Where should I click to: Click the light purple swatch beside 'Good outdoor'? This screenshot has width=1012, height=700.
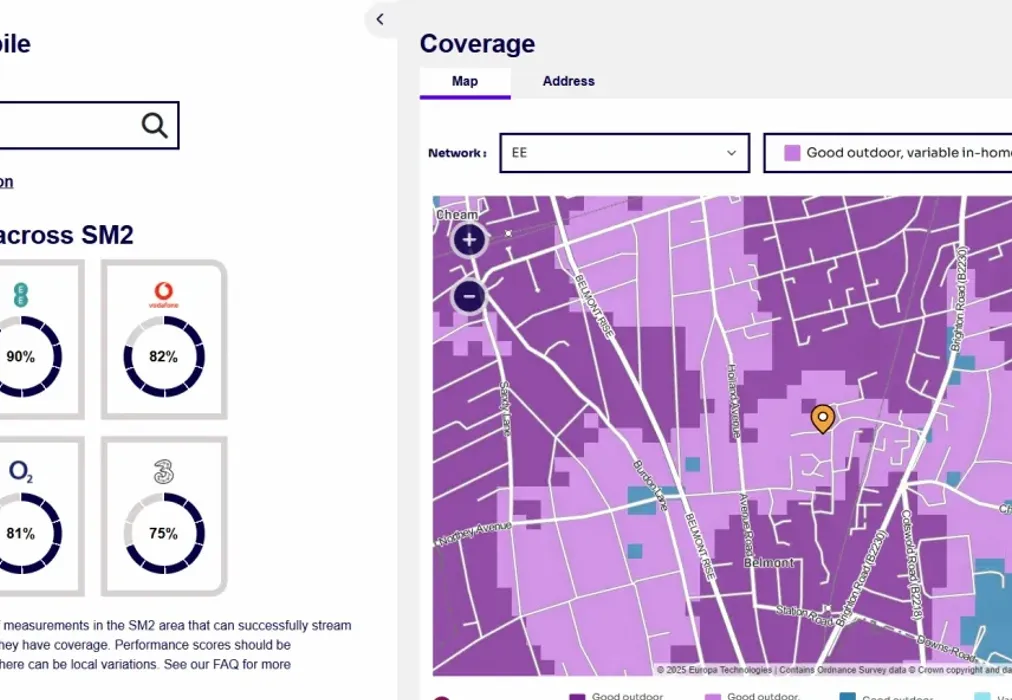coord(792,153)
